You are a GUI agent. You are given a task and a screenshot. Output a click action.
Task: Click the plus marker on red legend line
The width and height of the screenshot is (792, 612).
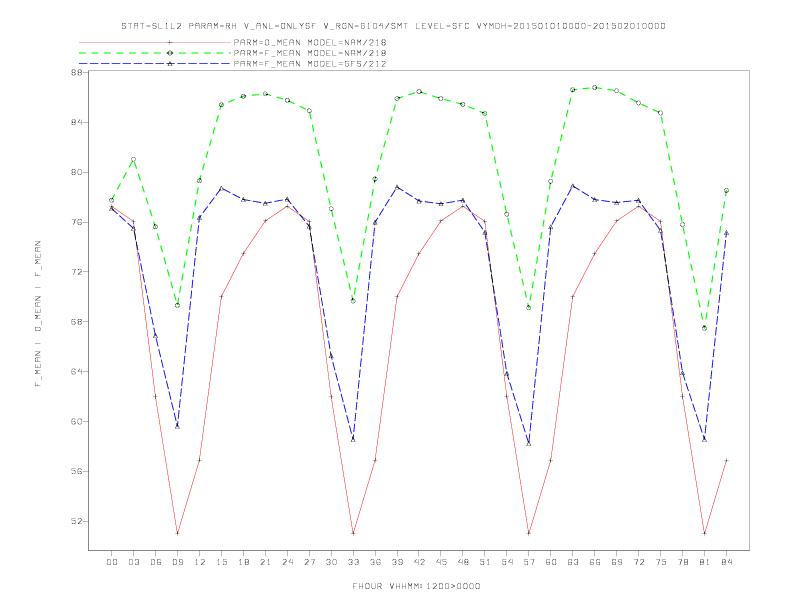(170, 42)
